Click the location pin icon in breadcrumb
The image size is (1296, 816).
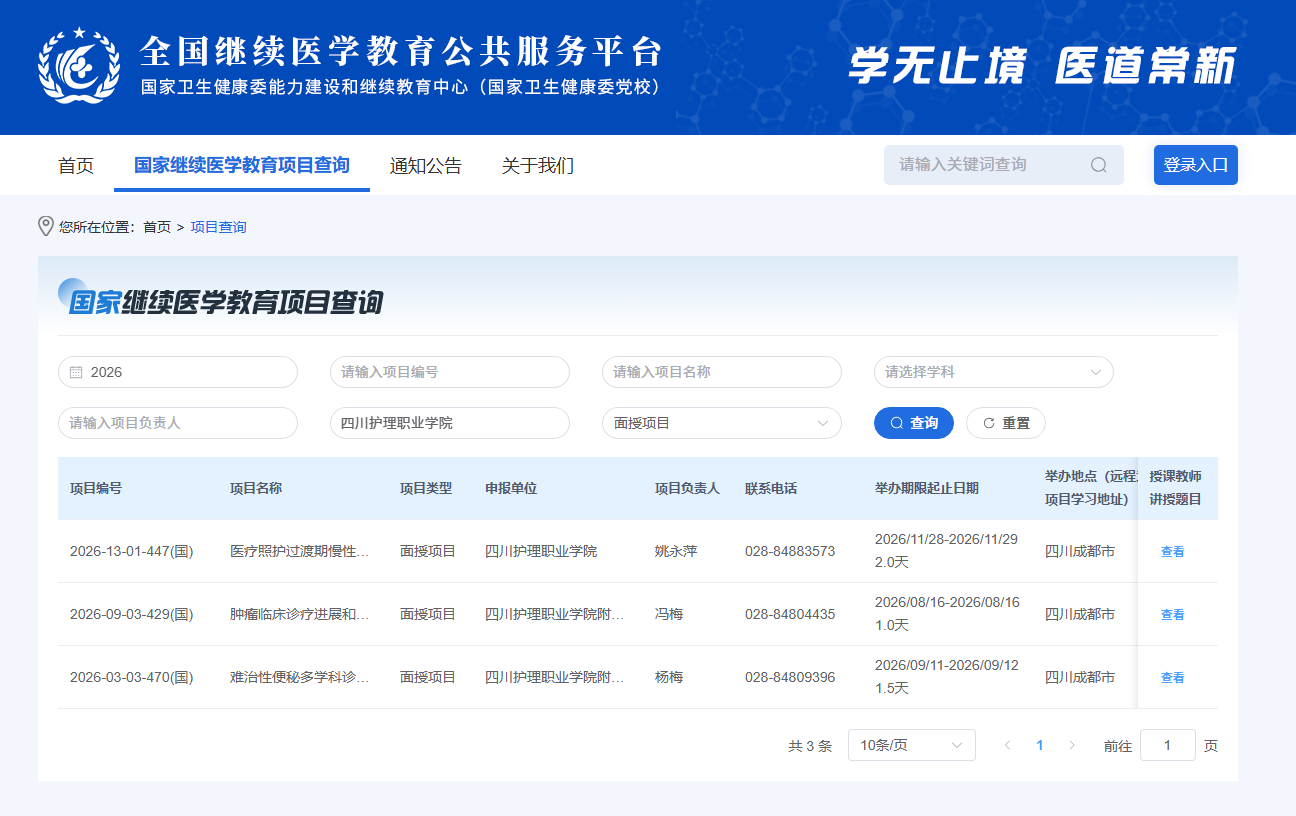click(46, 227)
